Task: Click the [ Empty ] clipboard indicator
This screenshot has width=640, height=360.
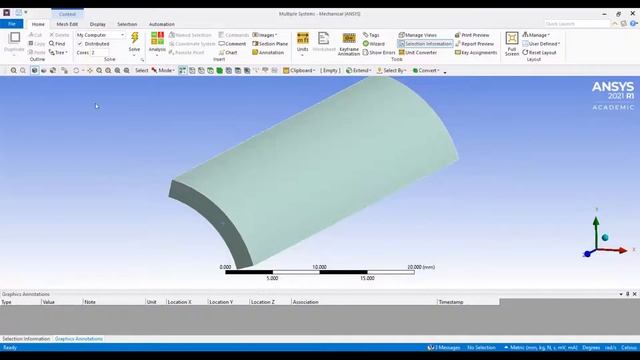Action: click(330, 71)
